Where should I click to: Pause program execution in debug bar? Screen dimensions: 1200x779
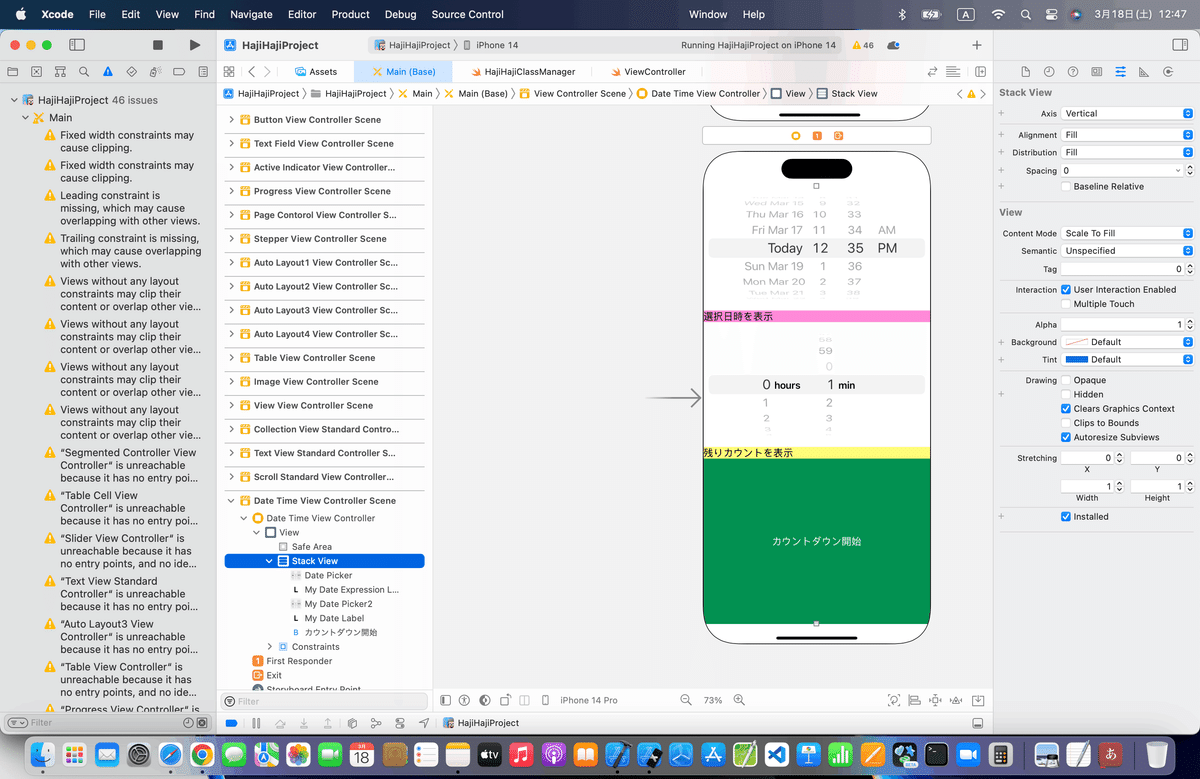pyautogui.click(x=256, y=723)
